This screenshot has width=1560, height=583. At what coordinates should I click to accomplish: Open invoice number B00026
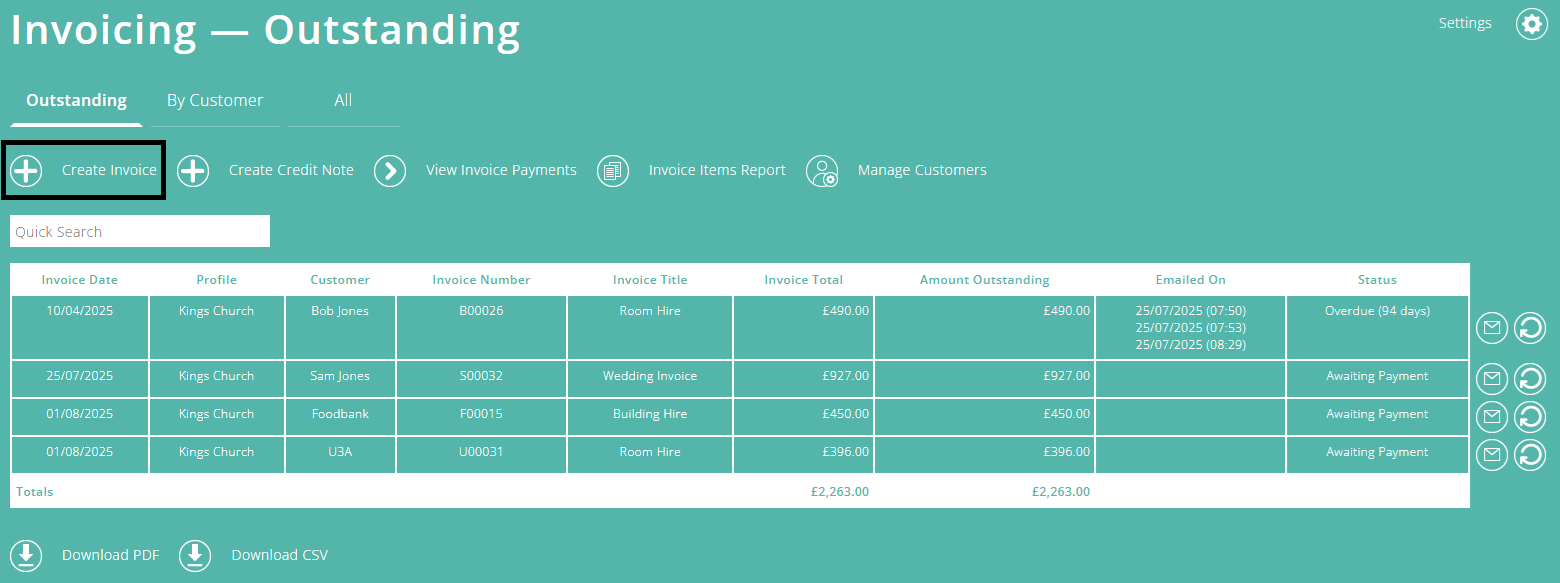481,311
